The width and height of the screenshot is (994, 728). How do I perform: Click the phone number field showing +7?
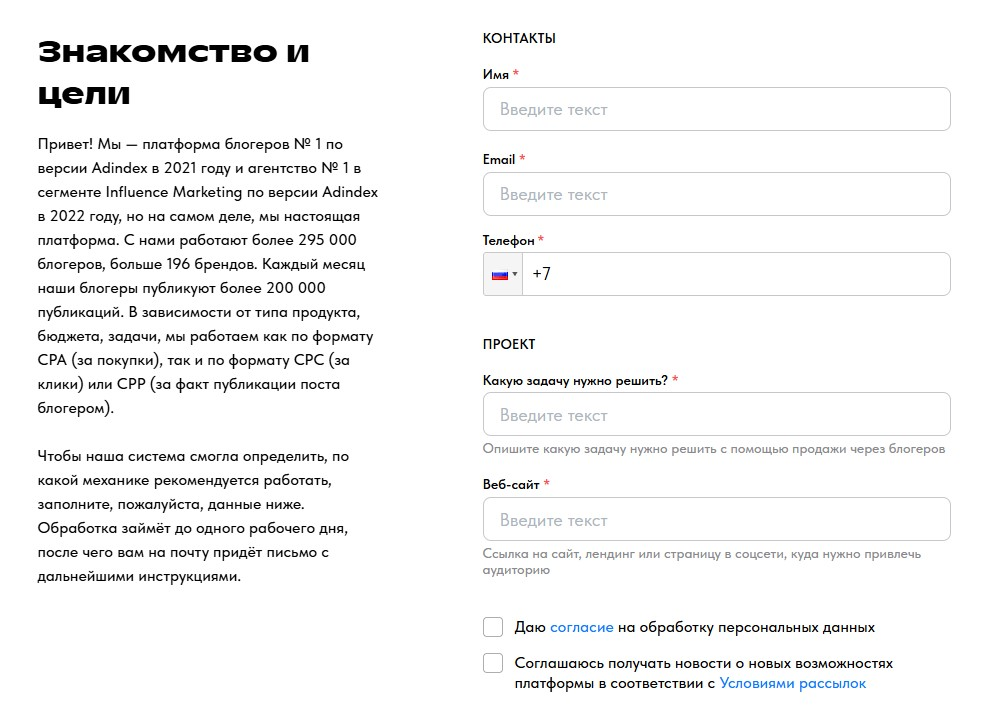(736, 274)
